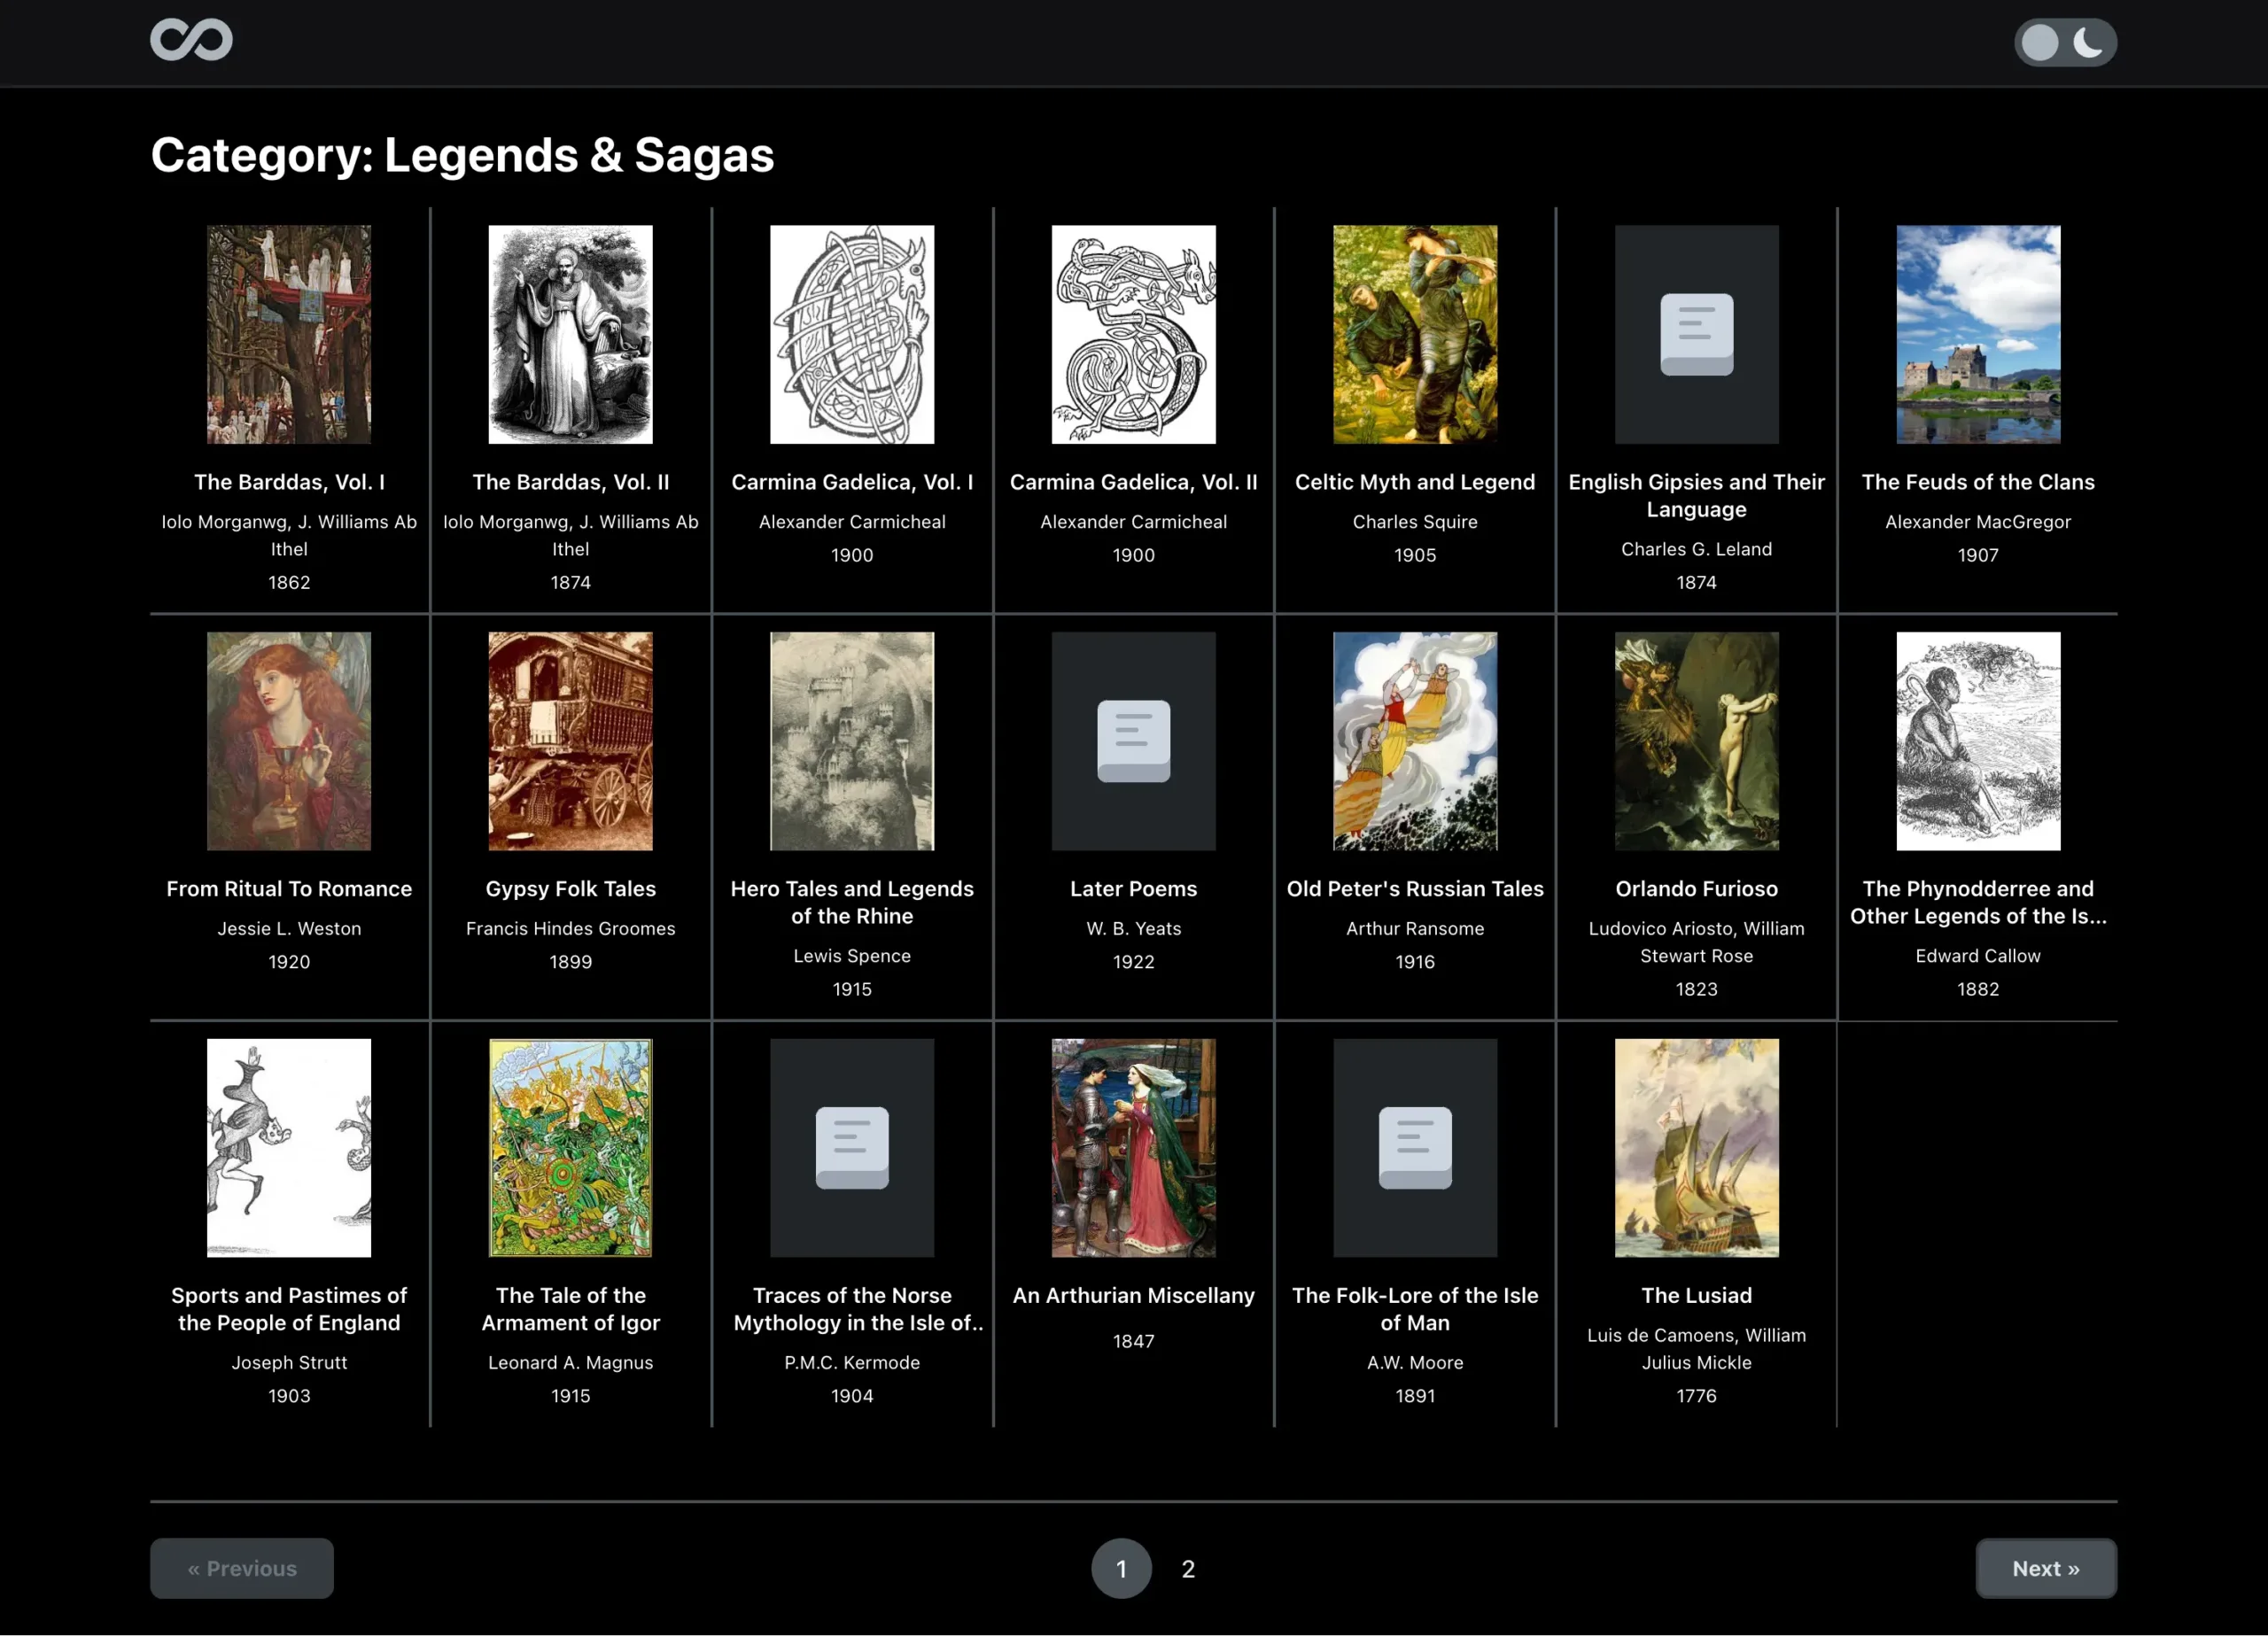Click author text Alexander MacGregor
2268x1636 pixels.
coord(1978,522)
